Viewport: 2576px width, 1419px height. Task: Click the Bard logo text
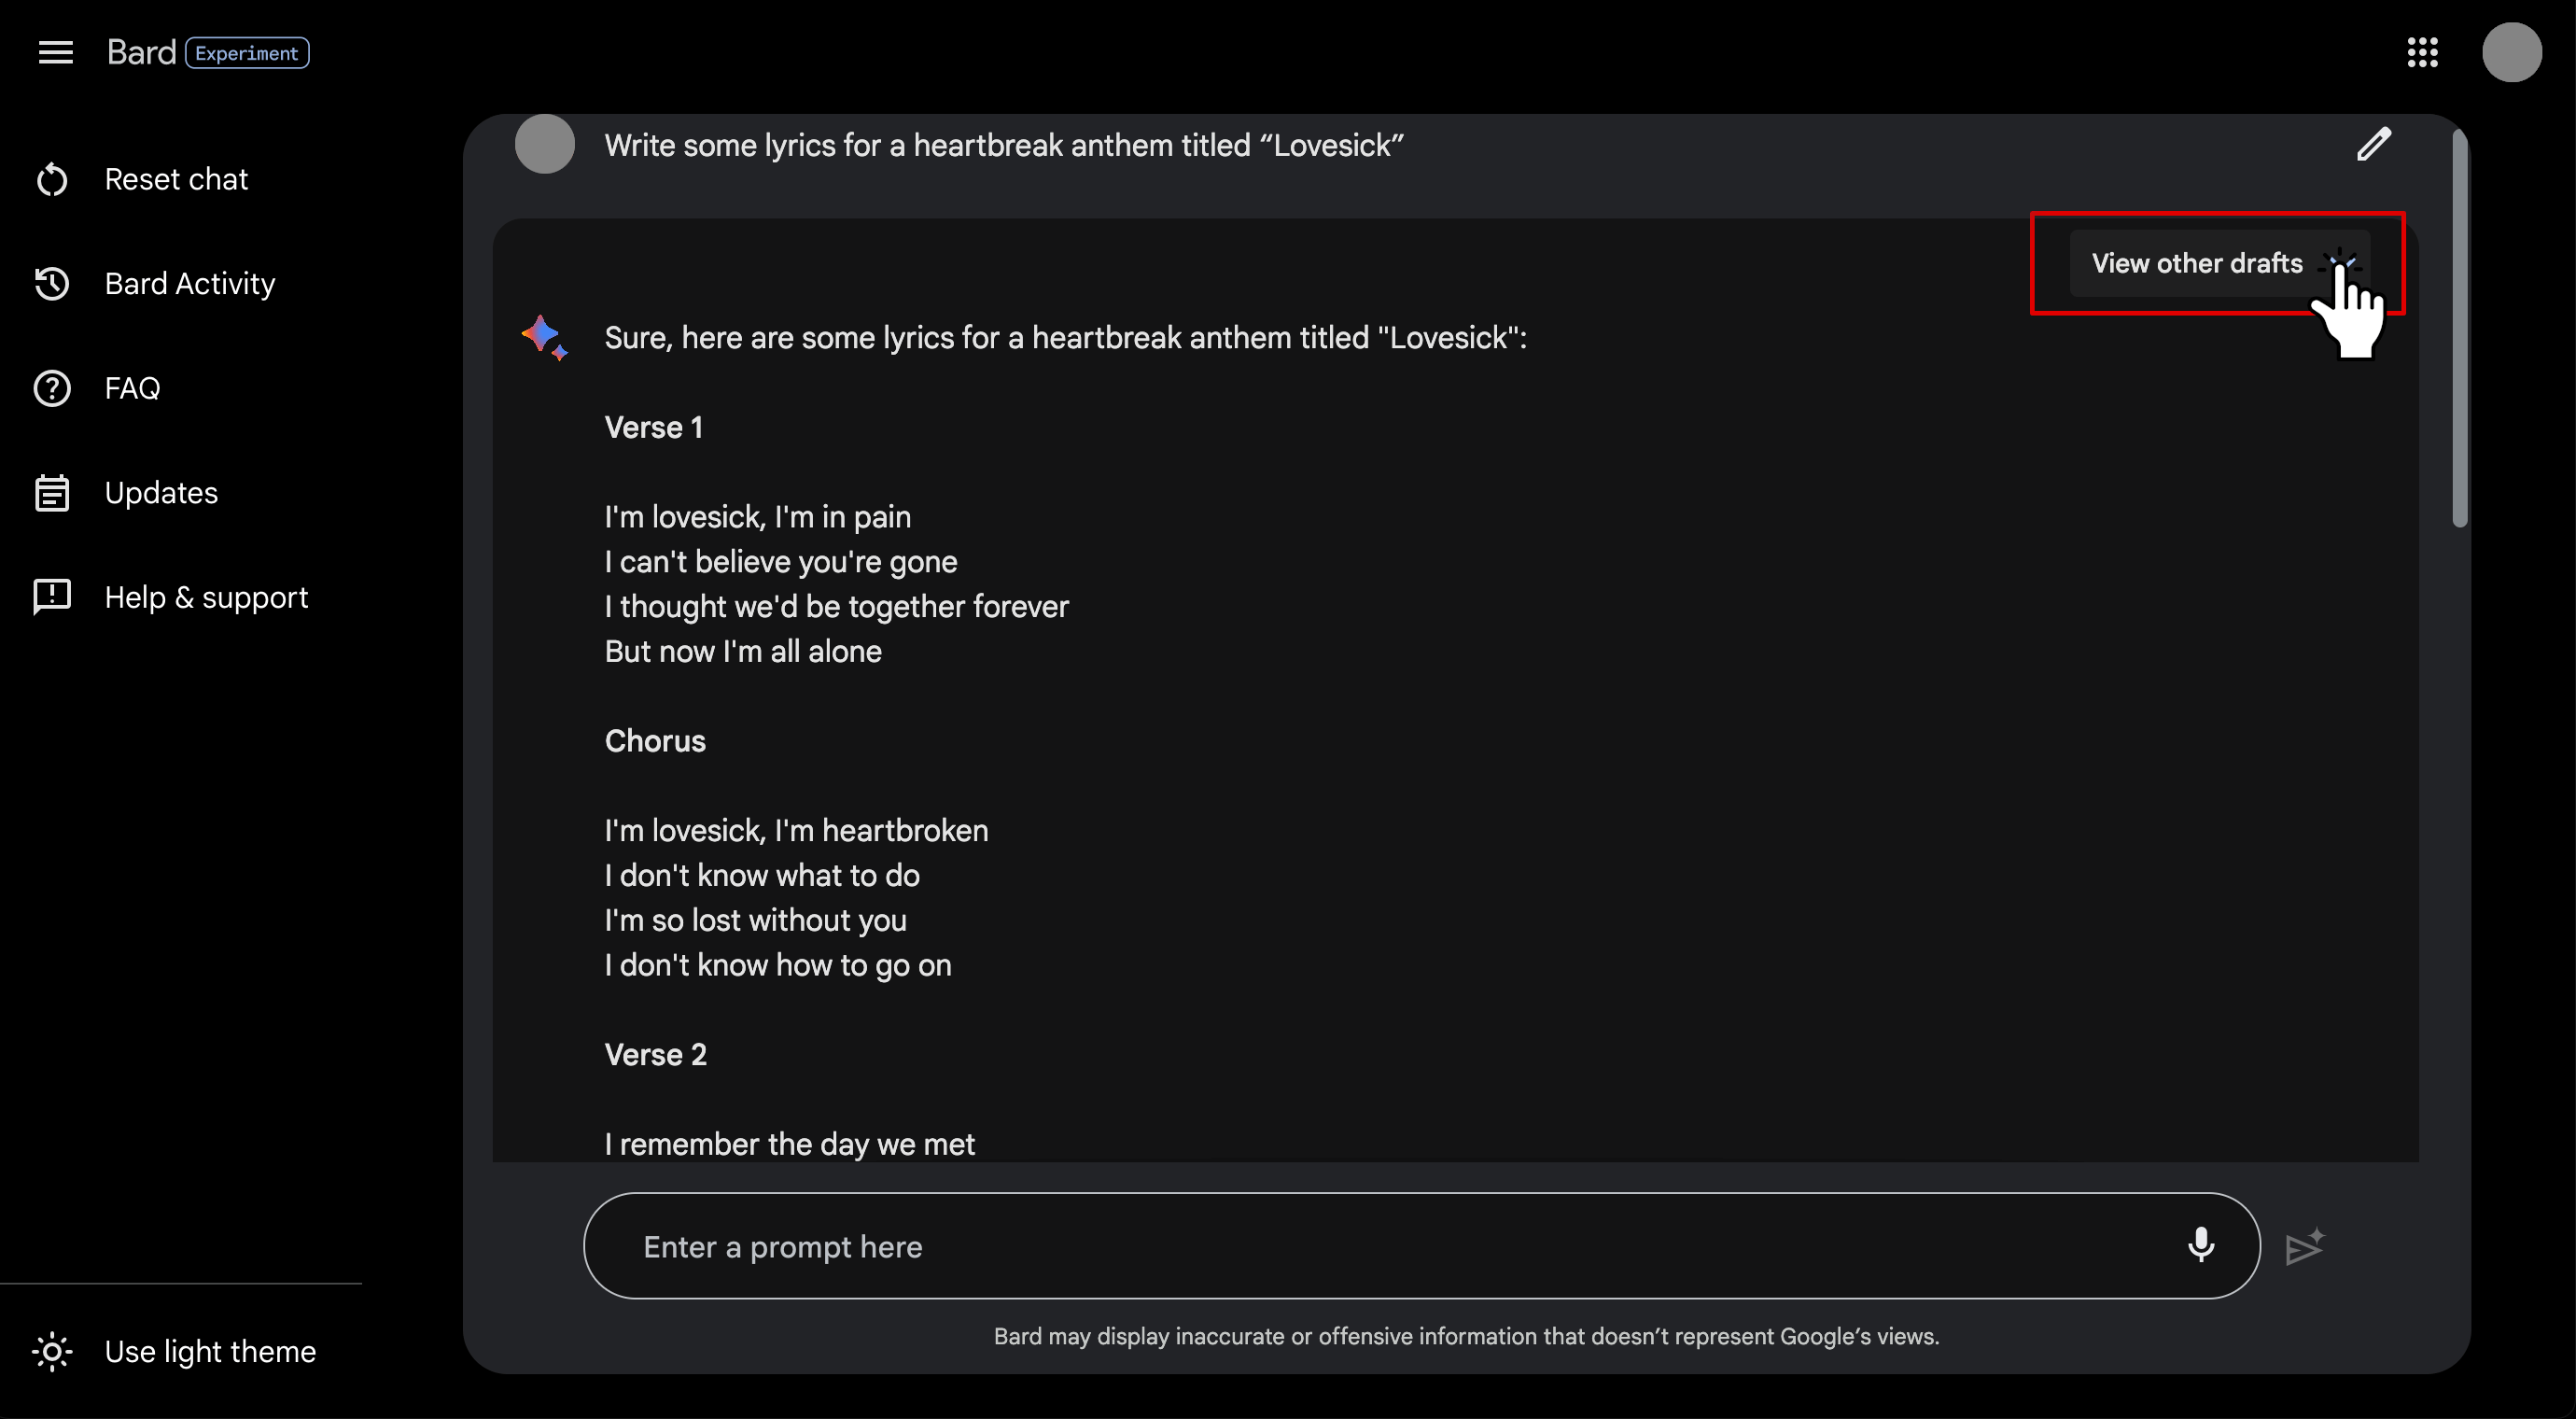(141, 52)
